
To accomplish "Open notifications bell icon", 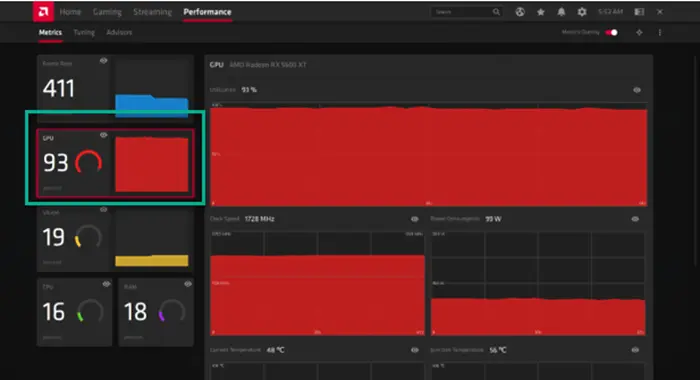I will pos(561,12).
